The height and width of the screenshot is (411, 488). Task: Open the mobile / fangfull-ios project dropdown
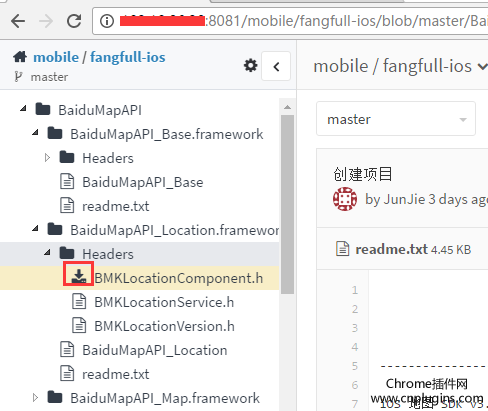[x=400, y=66]
